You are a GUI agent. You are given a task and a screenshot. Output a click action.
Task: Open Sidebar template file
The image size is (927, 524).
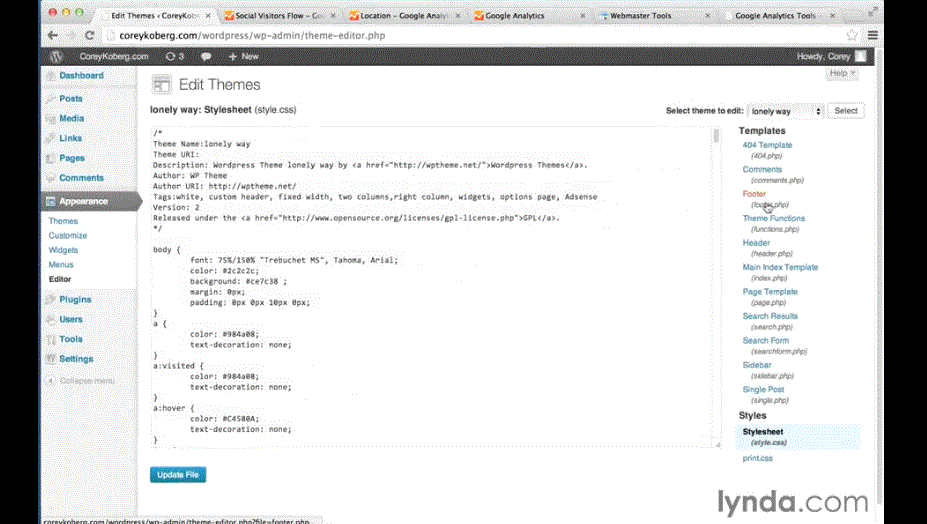point(757,365)
